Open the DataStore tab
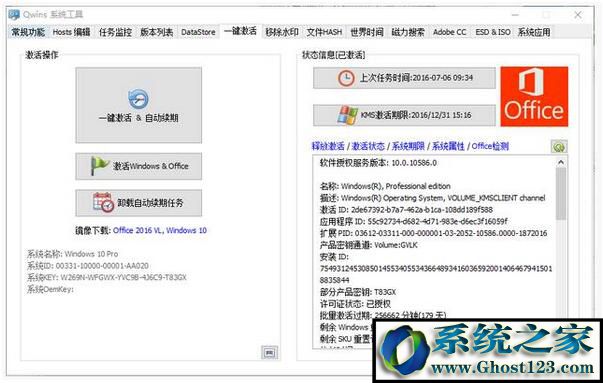Screen dimensions: 603x383 [x=198, y=32]
